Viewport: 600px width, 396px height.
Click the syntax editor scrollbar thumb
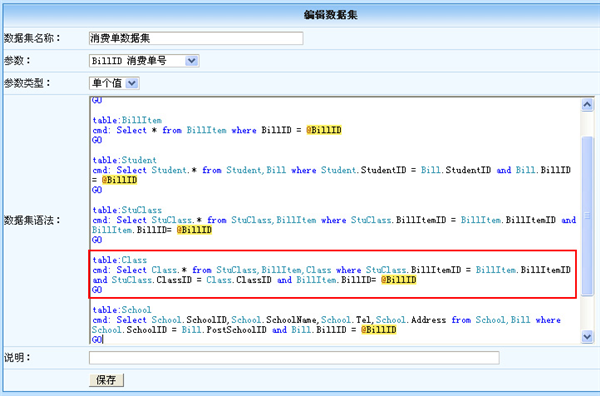click(x=587, y=215)
